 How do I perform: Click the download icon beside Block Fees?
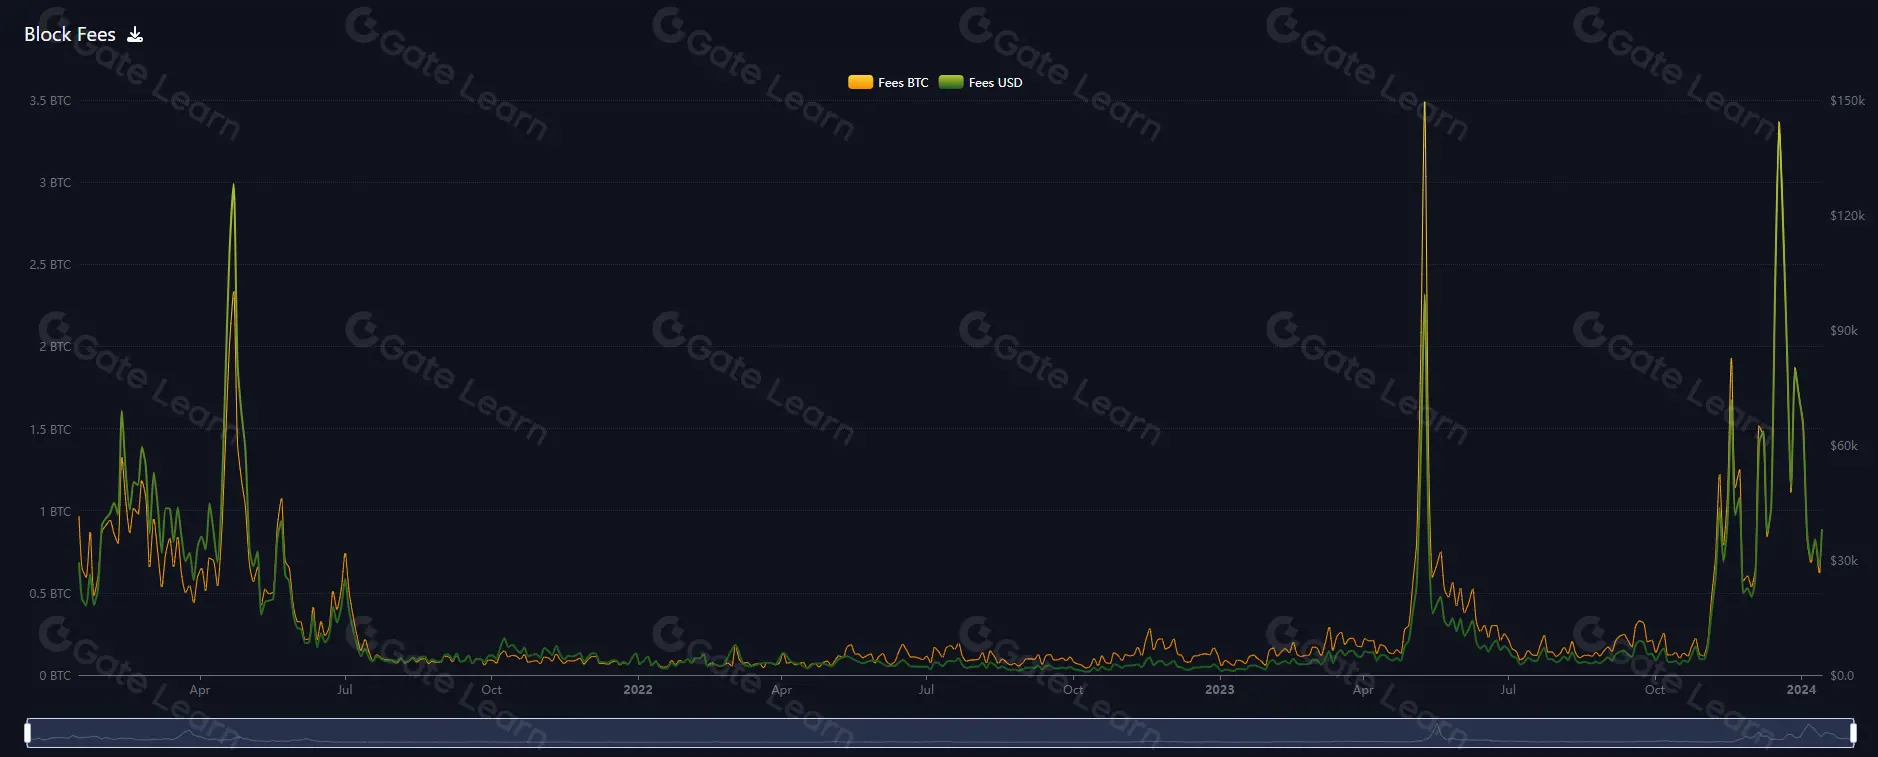pyautogui.click(x=135, y=35)
